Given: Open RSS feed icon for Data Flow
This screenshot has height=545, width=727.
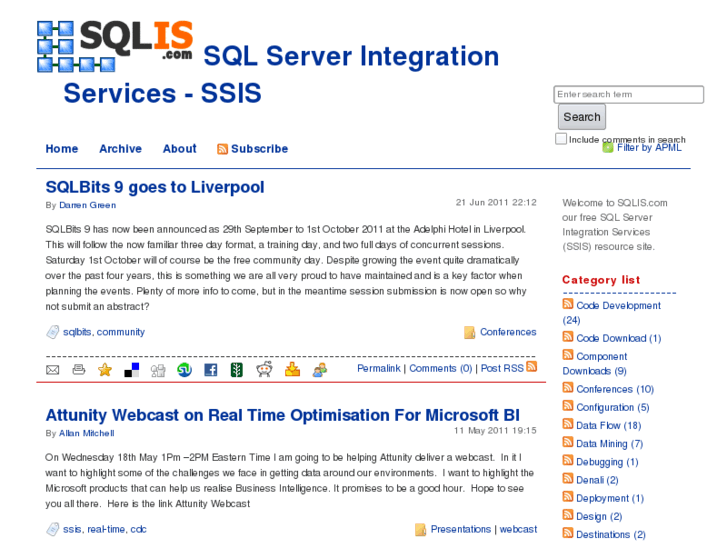Looking at the screenshot, I should coord(568,424).
